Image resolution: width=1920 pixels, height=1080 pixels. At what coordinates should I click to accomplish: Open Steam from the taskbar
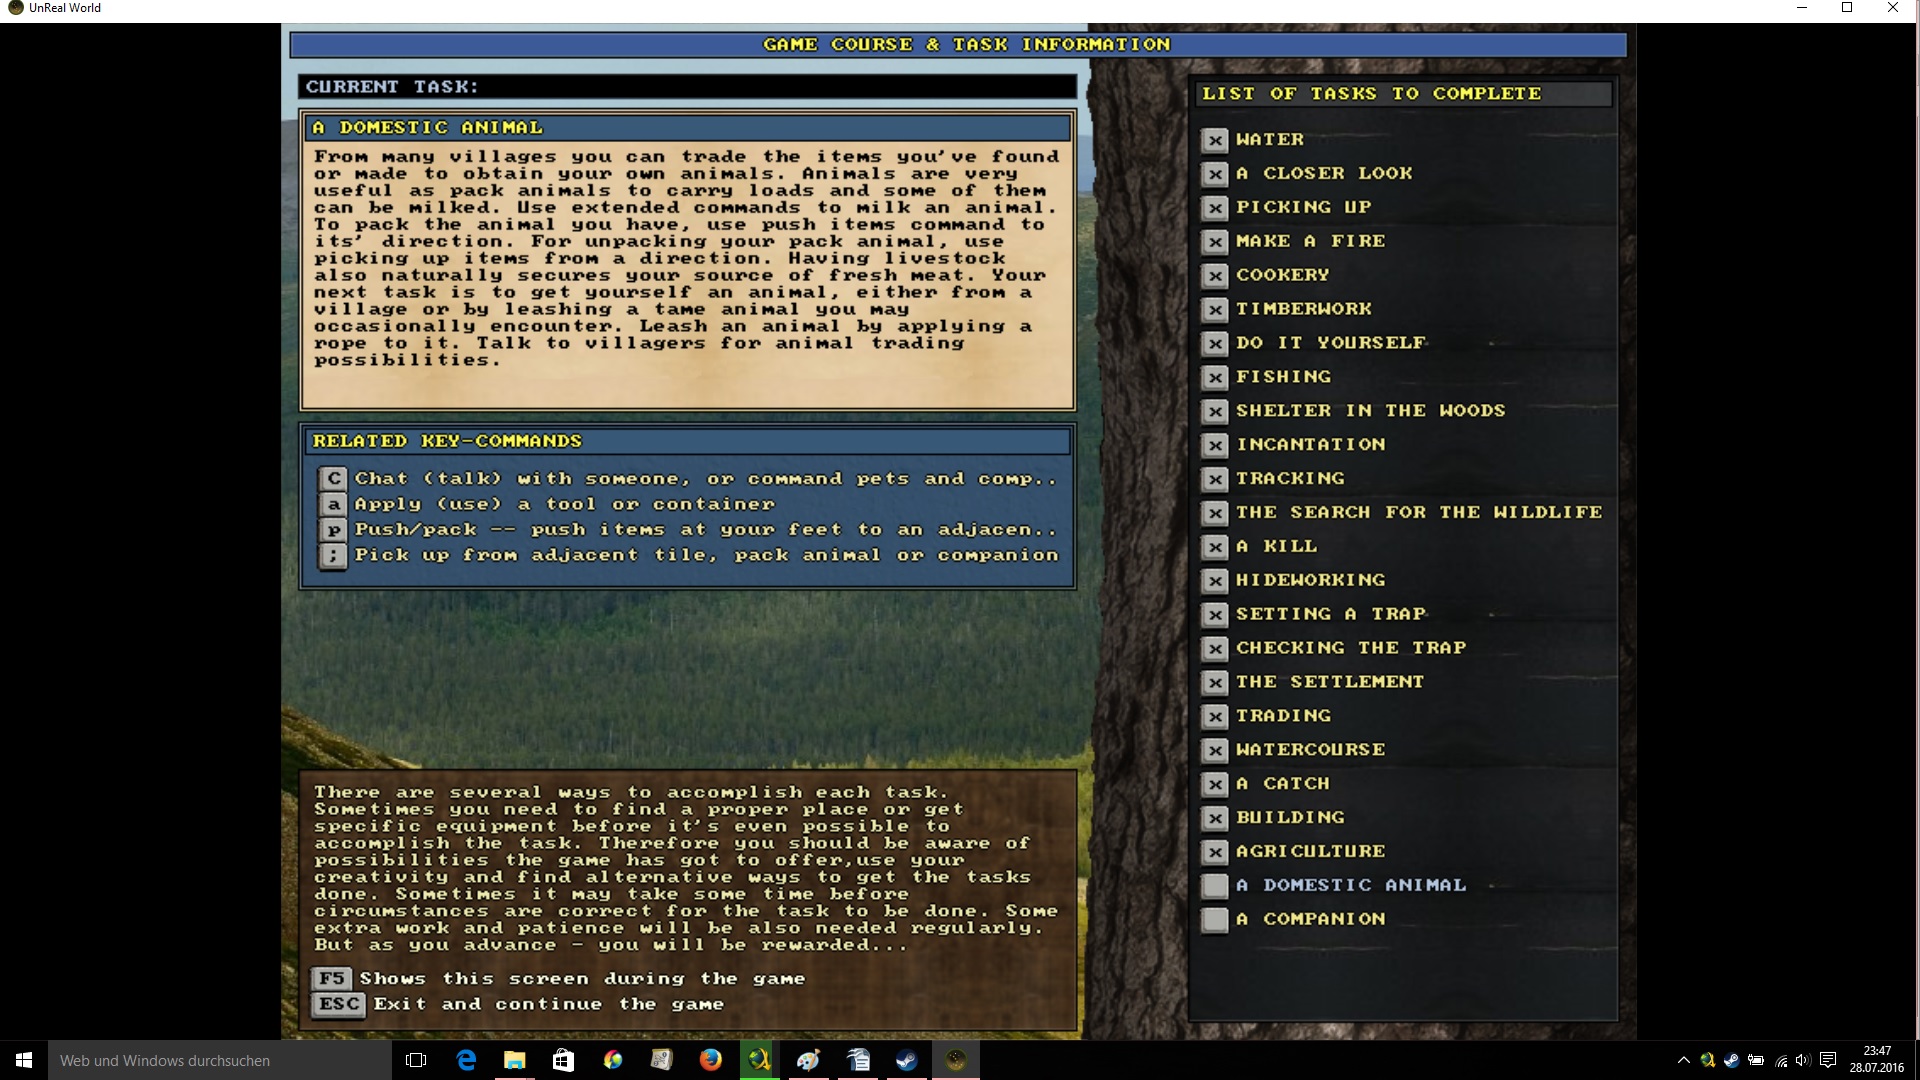click(906, 1060)
